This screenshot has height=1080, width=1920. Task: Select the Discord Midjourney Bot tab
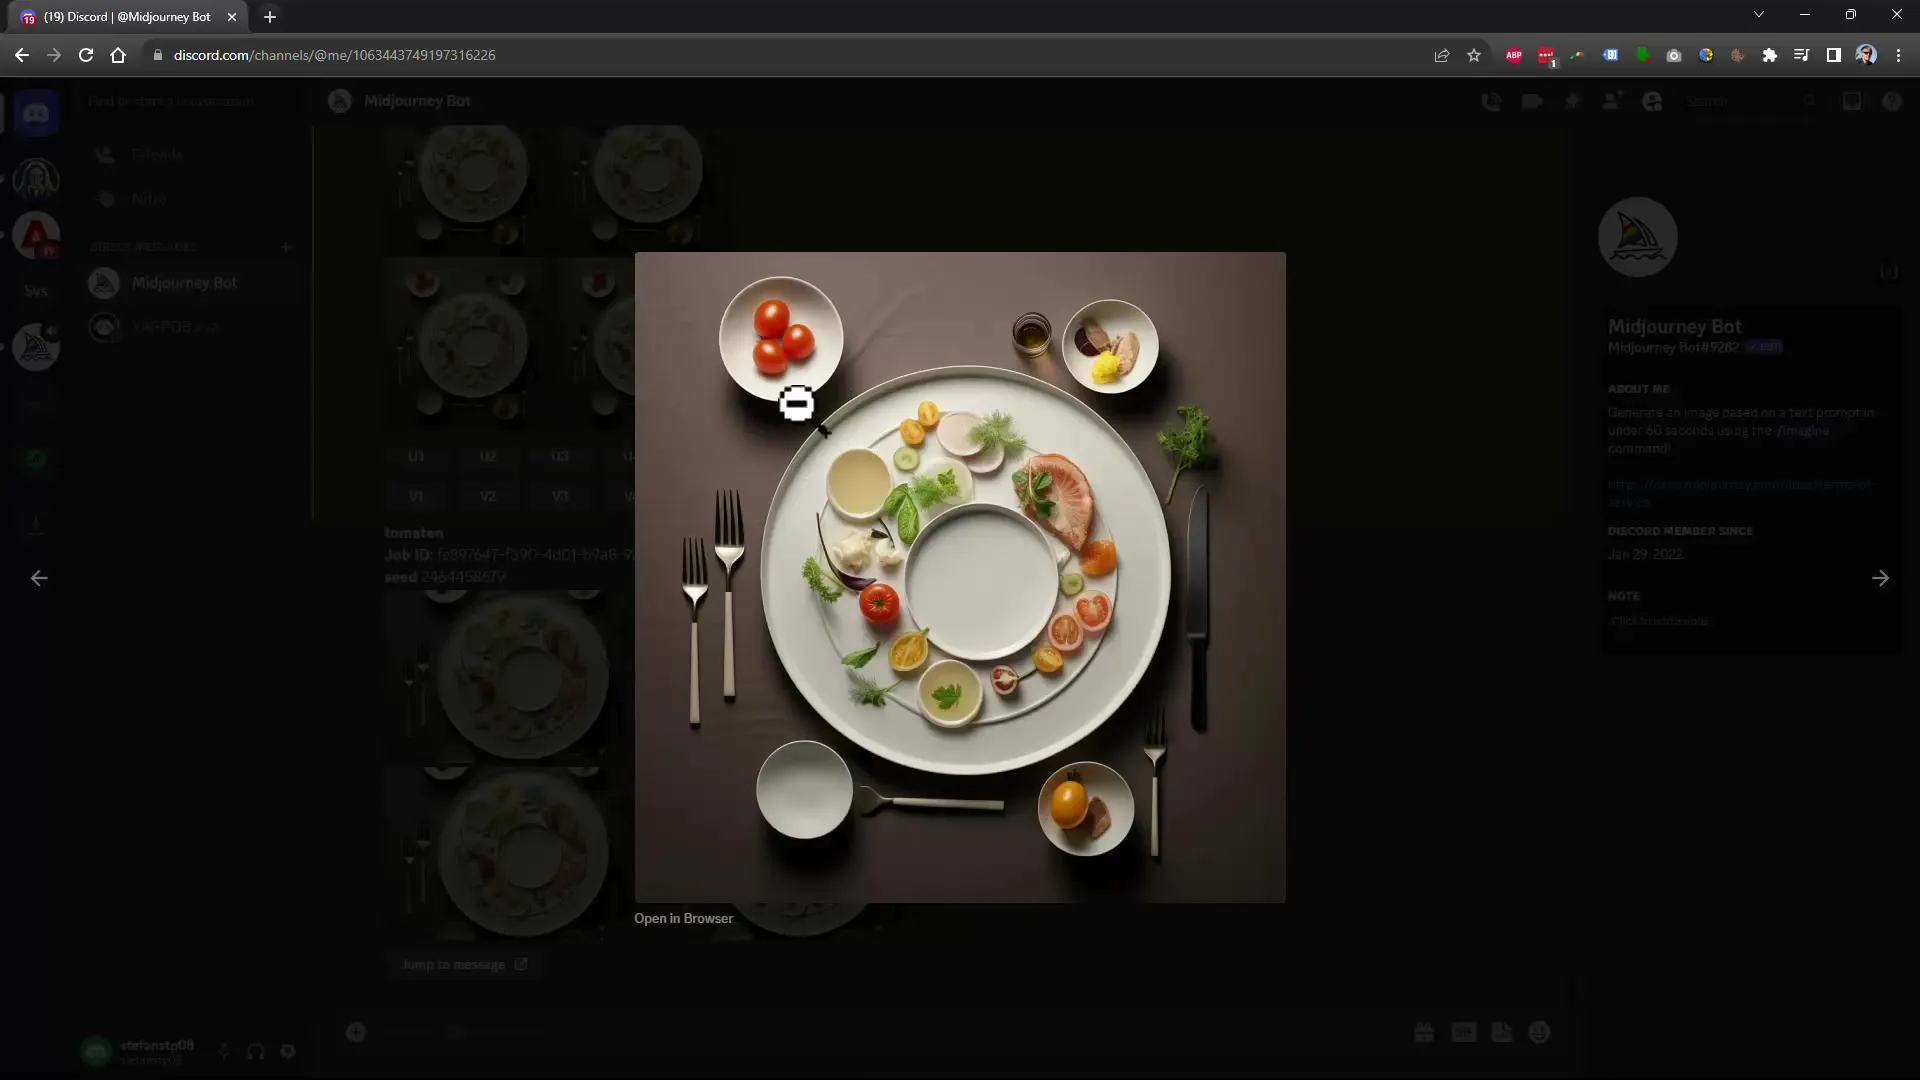tap(127, 17)
